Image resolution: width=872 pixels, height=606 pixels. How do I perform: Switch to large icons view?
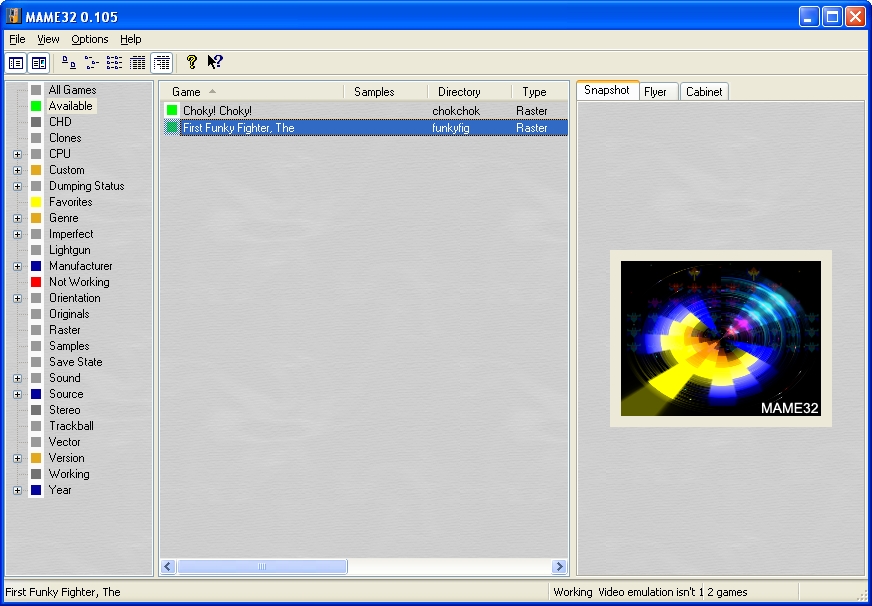[69, 62]
